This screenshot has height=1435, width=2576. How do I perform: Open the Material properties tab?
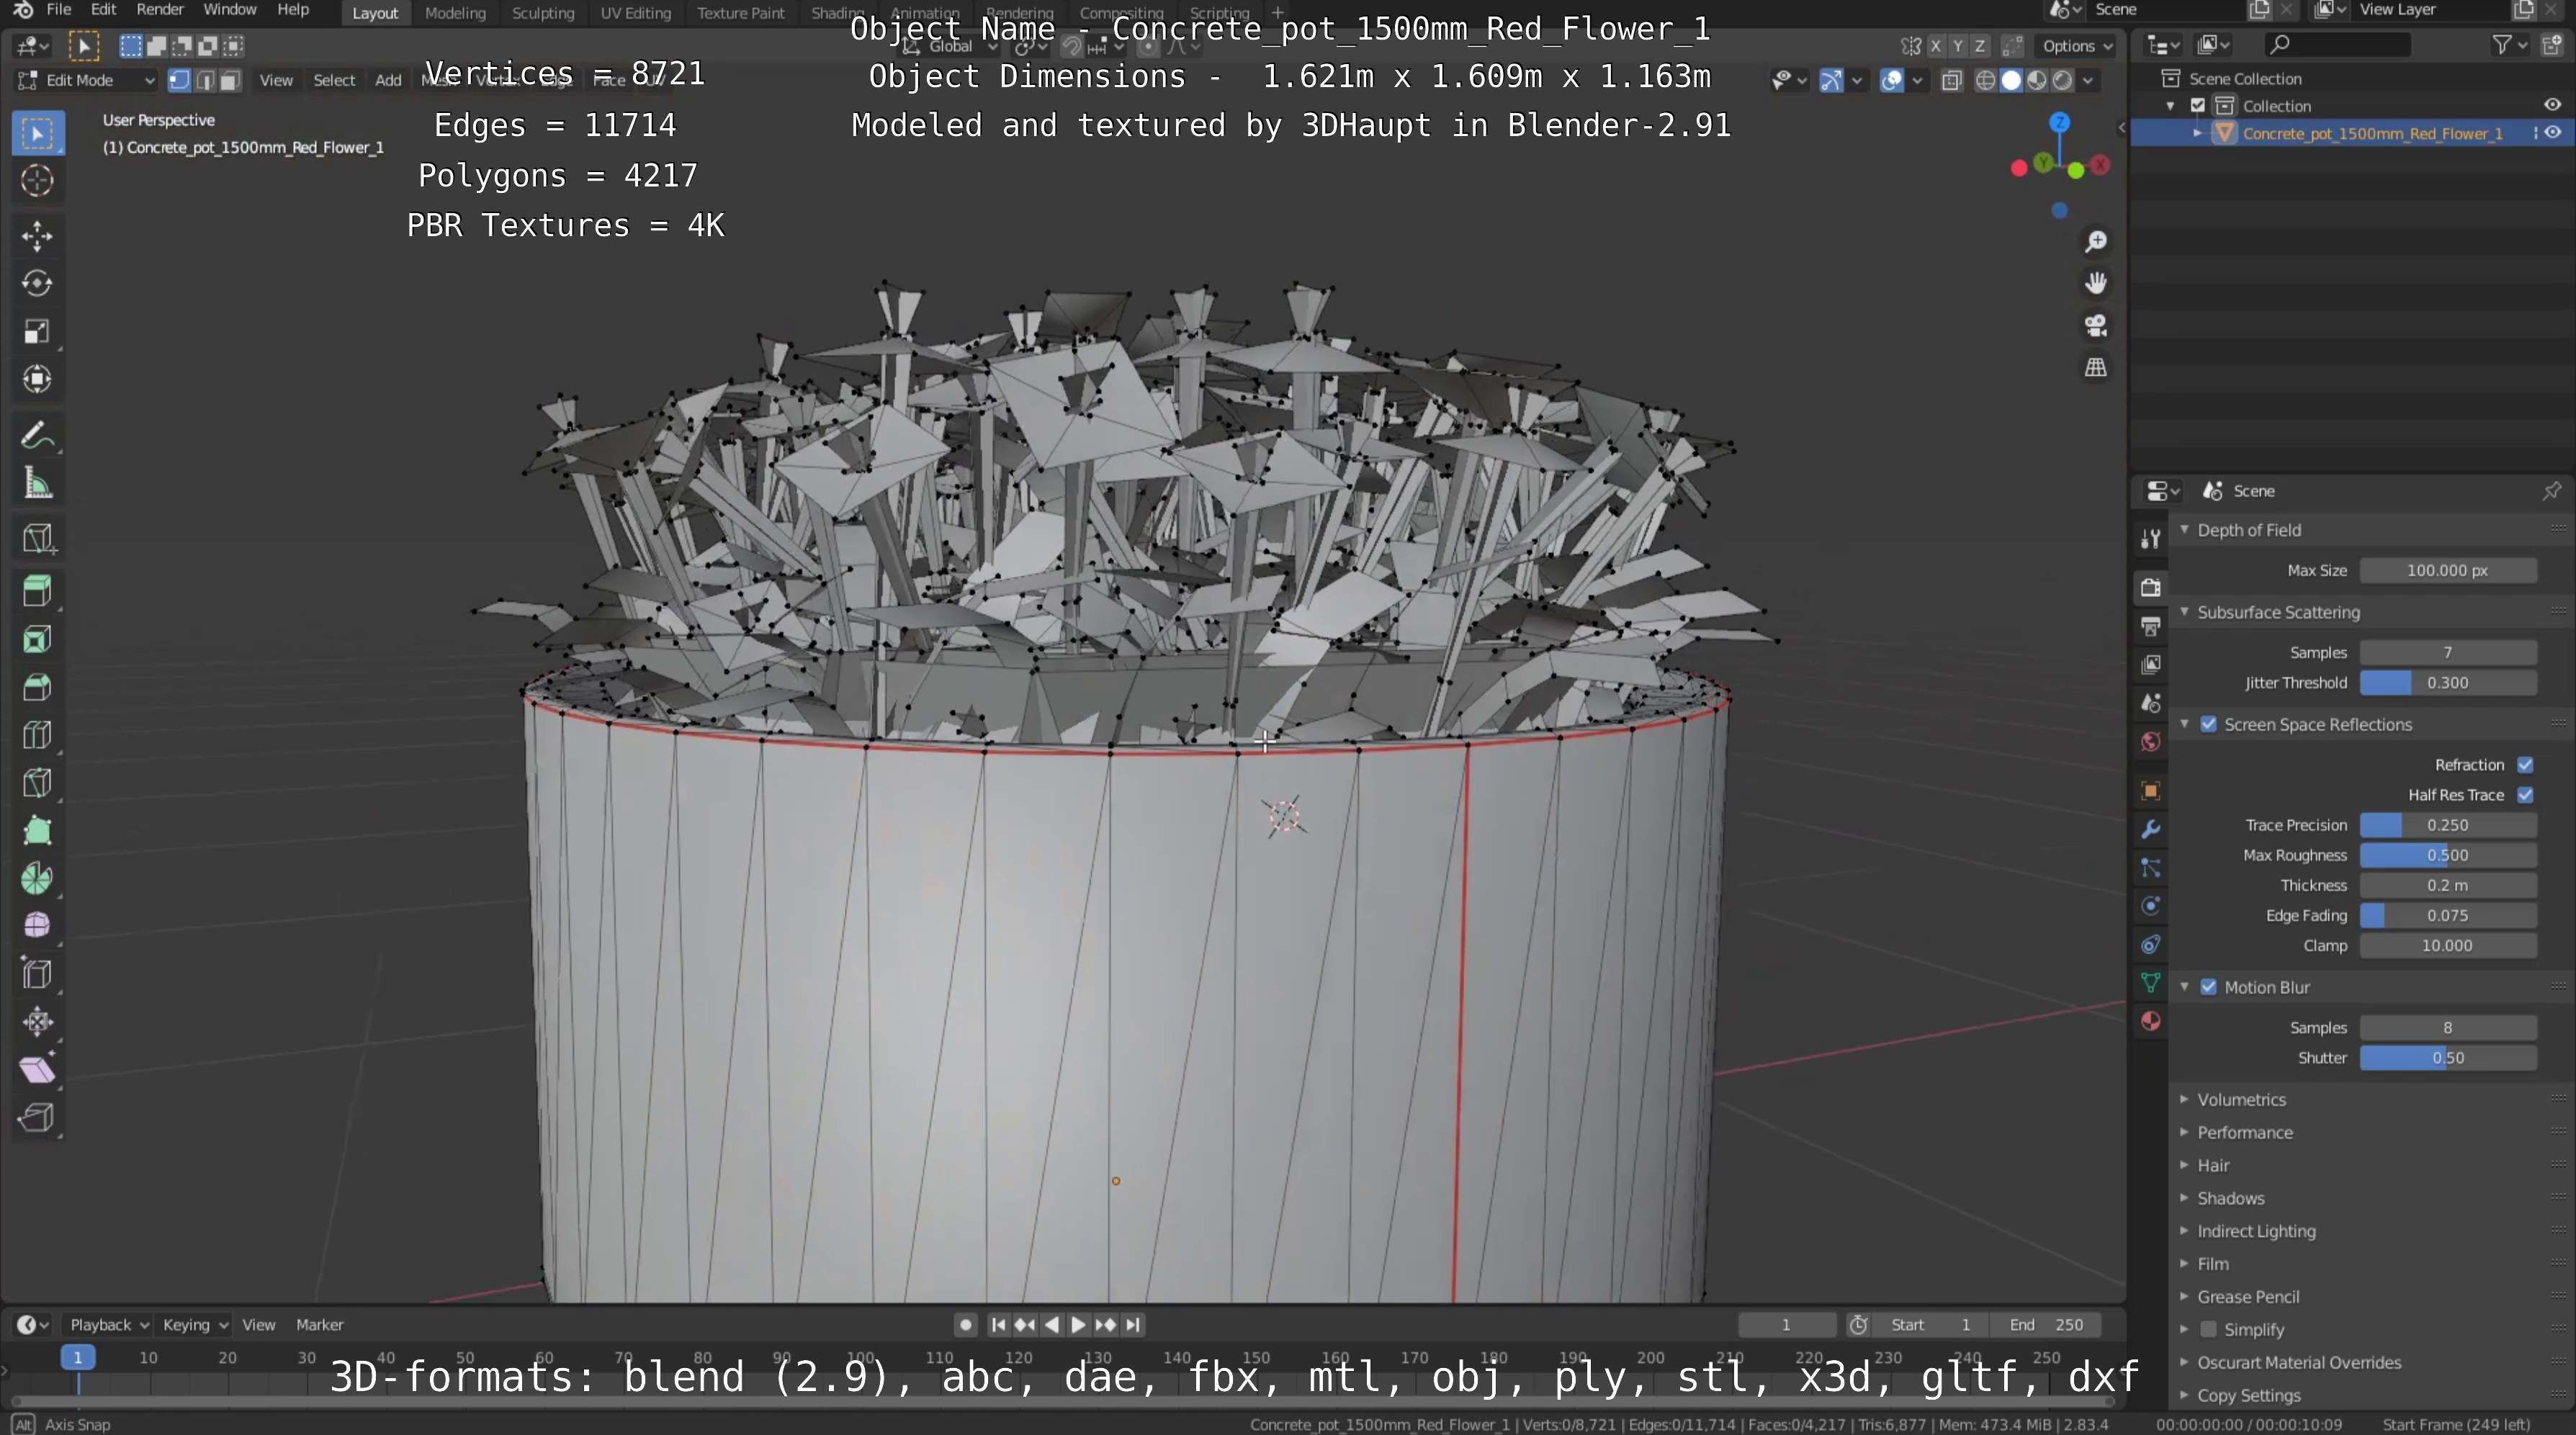tap(2151, 1021)
